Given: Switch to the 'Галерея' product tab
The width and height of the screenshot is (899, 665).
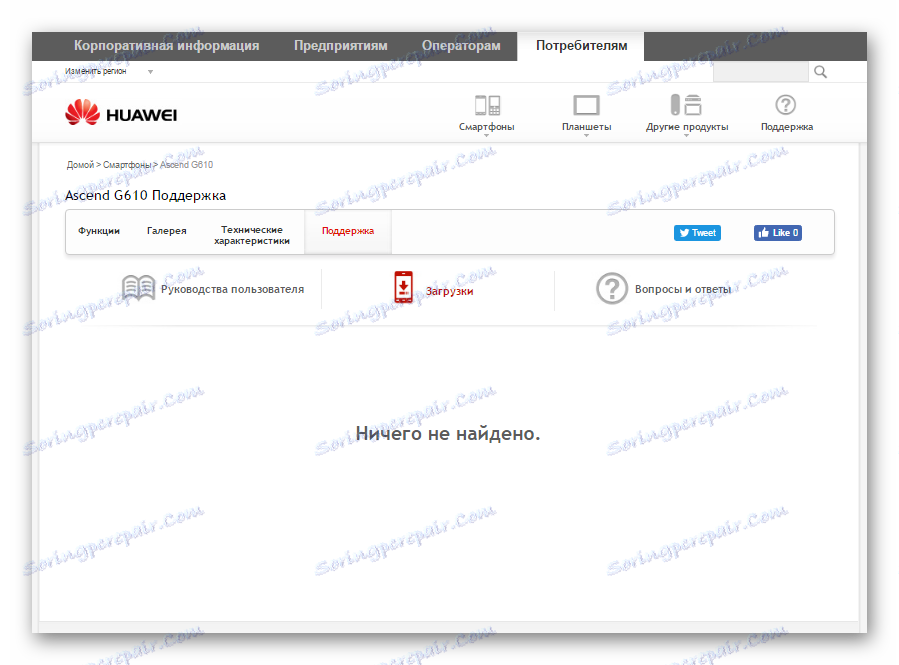Looking at the screenshot, I should pyautogui.click(x=166, y=231).
